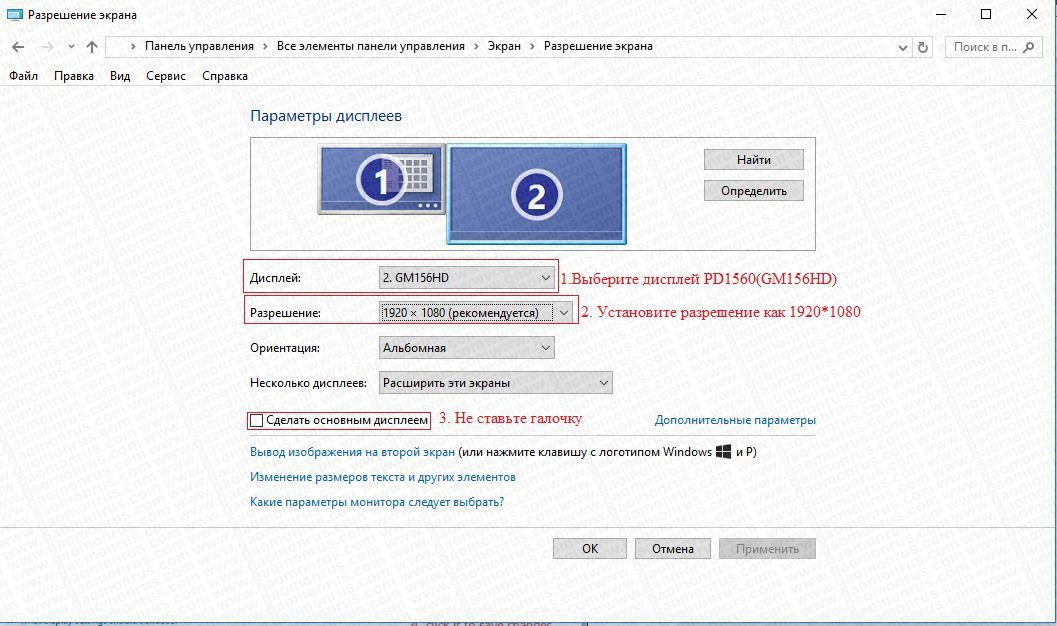Open Изменение размеров текста и других элементов link
The image size is (1057, 626).
[x=383, y=477]
